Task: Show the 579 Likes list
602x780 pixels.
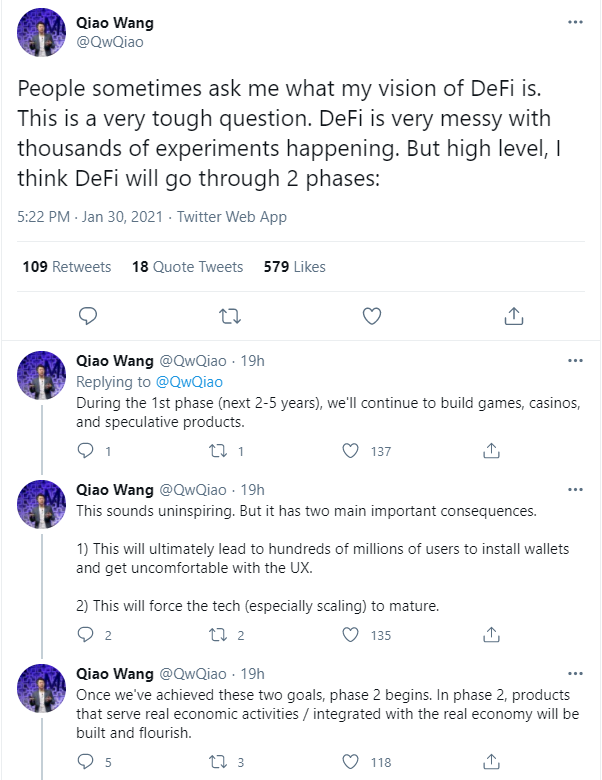Action: pyautogui.click(x=295, y=267)
